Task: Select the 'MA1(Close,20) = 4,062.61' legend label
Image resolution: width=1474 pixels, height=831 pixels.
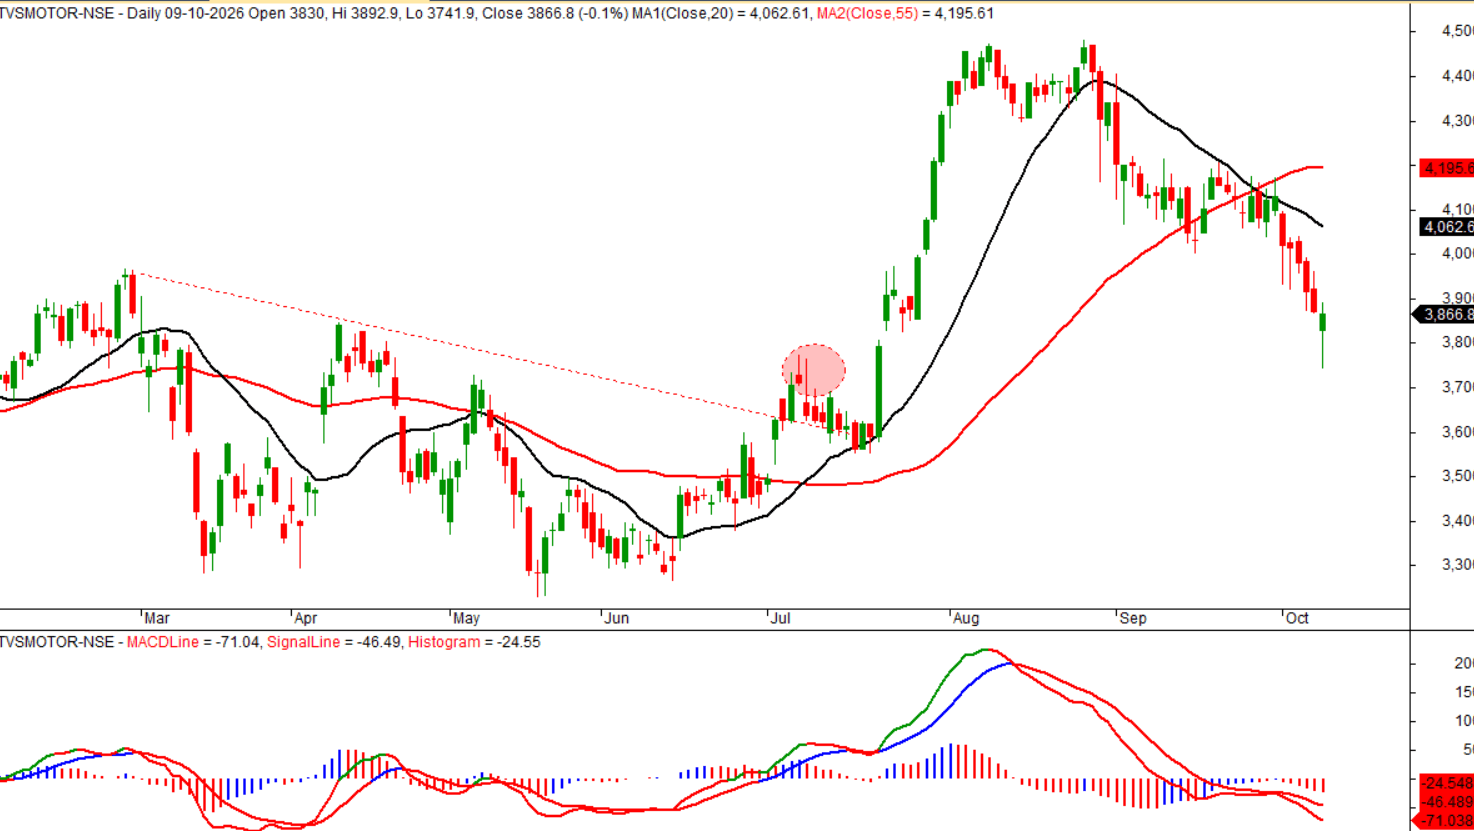Action: pyautogui.click(x=720, y=14)
